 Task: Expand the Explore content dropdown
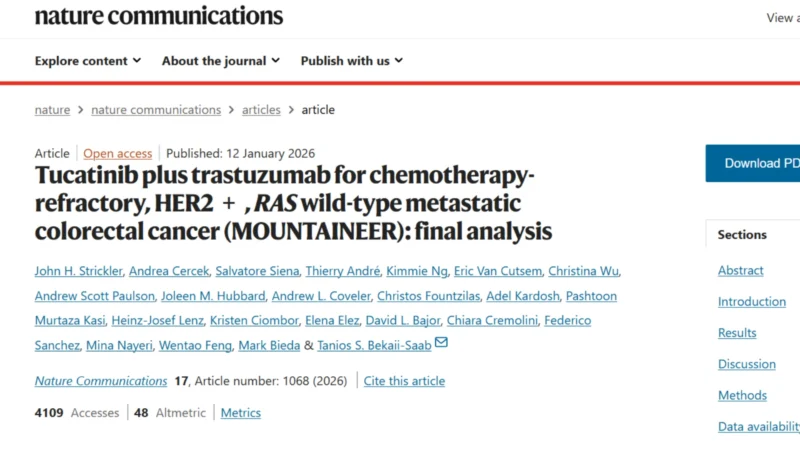[x=88, y=61]
